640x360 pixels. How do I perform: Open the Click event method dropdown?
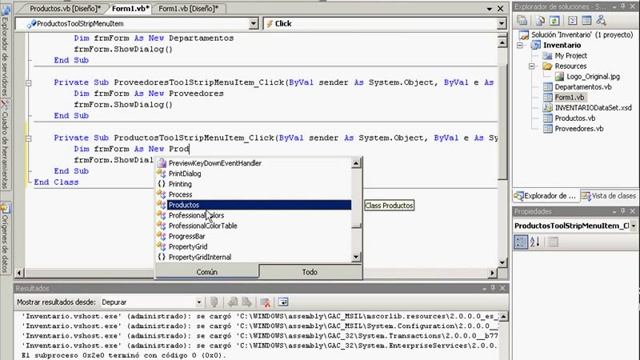point(501,24)
